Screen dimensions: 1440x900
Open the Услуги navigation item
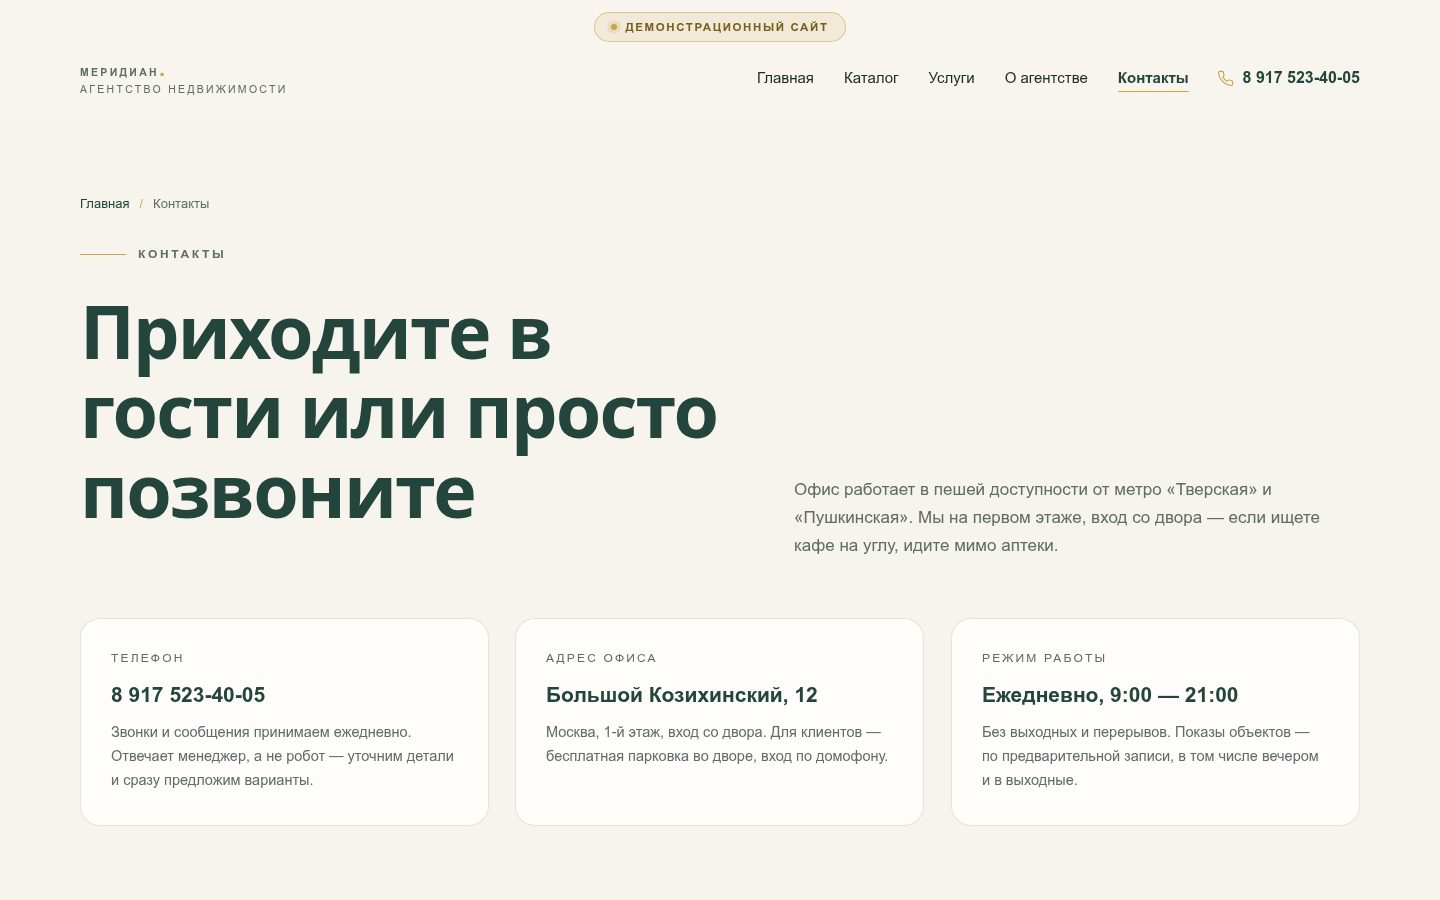pyautogui.click(x=951, y=78)
